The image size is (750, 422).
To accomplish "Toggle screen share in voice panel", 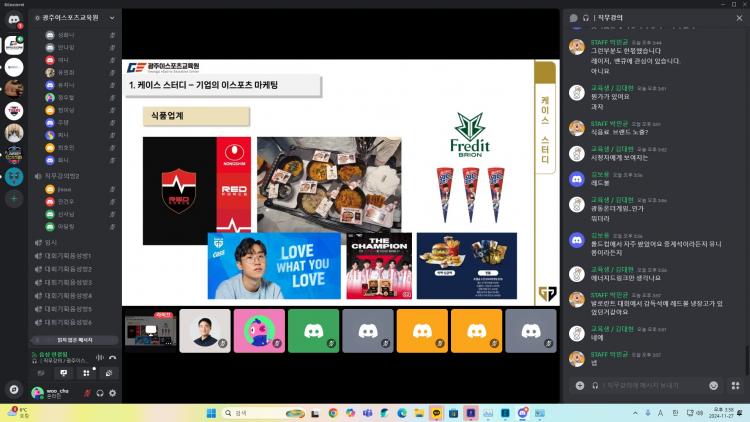I will pyautogui.click(x=64, y=373).
